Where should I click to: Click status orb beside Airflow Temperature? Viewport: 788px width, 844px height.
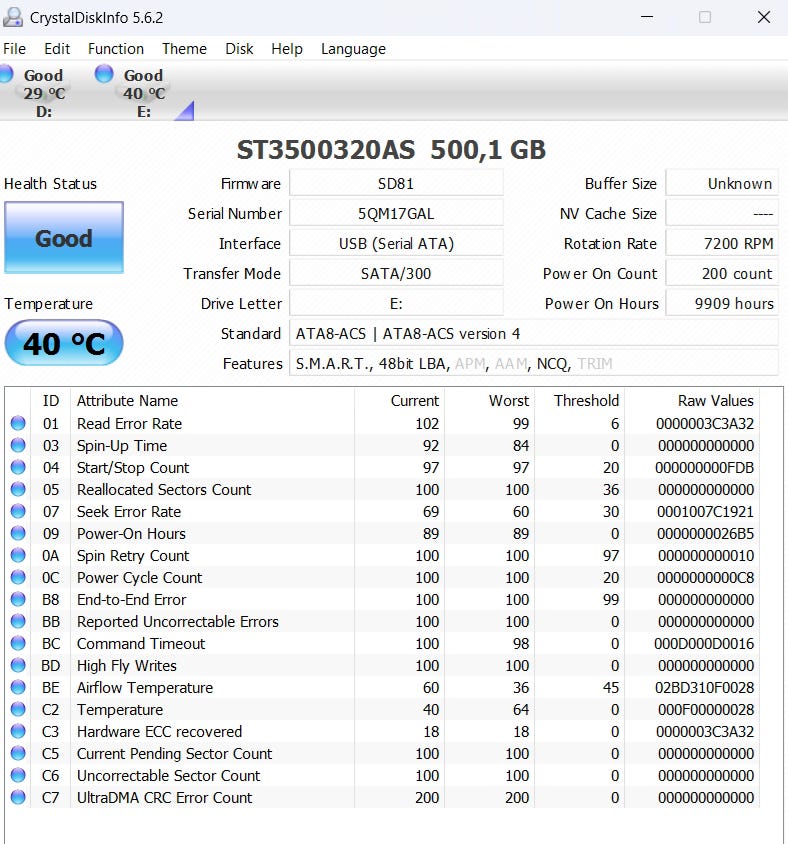[18, 688]
